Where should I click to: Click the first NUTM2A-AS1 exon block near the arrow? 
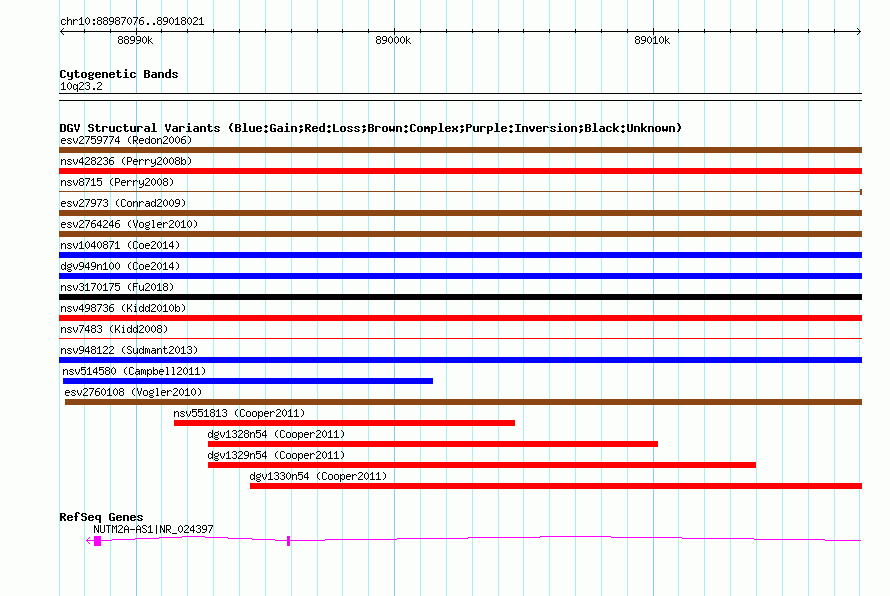click(x=98, y=542)
